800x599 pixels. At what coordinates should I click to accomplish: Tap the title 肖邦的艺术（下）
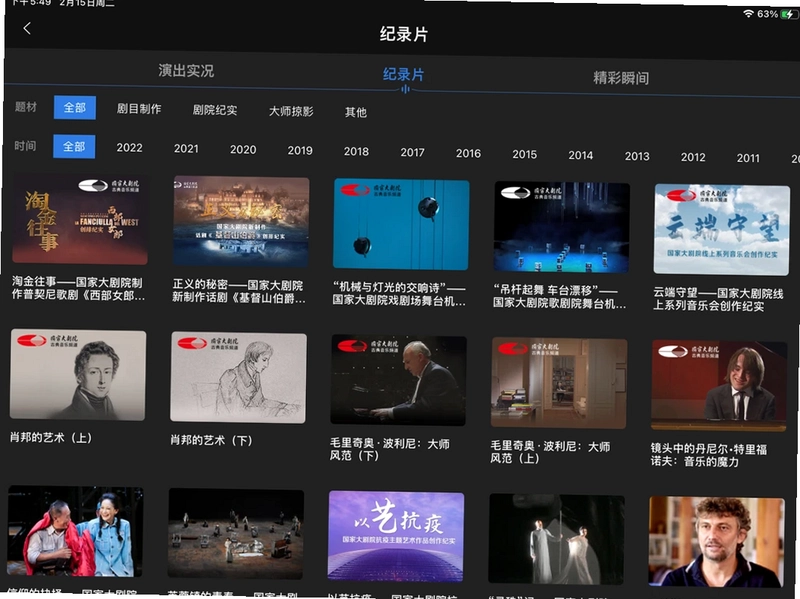211,440
